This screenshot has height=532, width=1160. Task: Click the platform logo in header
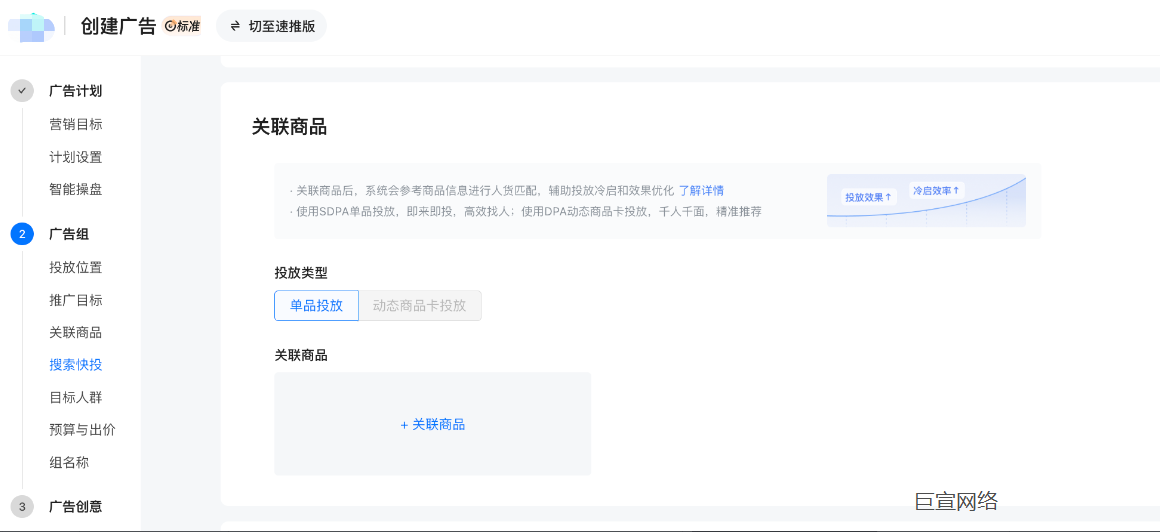pos(31,27)
